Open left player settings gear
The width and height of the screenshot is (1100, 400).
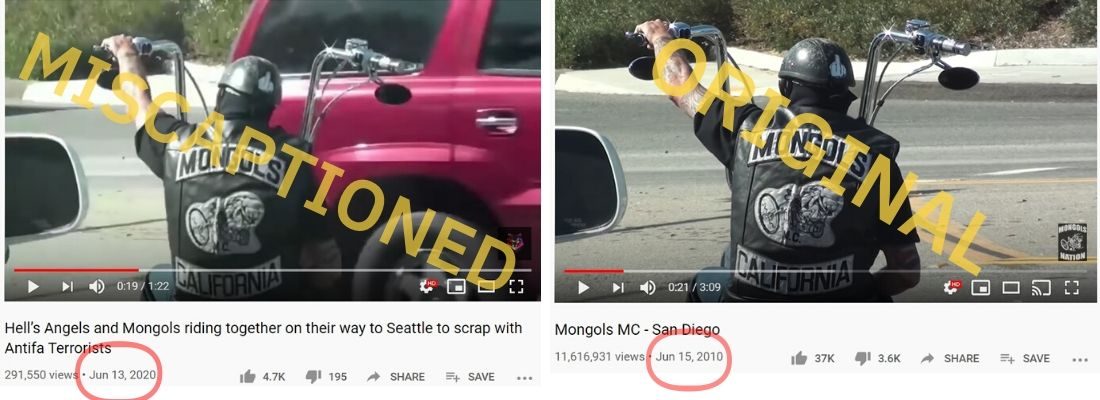(427, 286)
